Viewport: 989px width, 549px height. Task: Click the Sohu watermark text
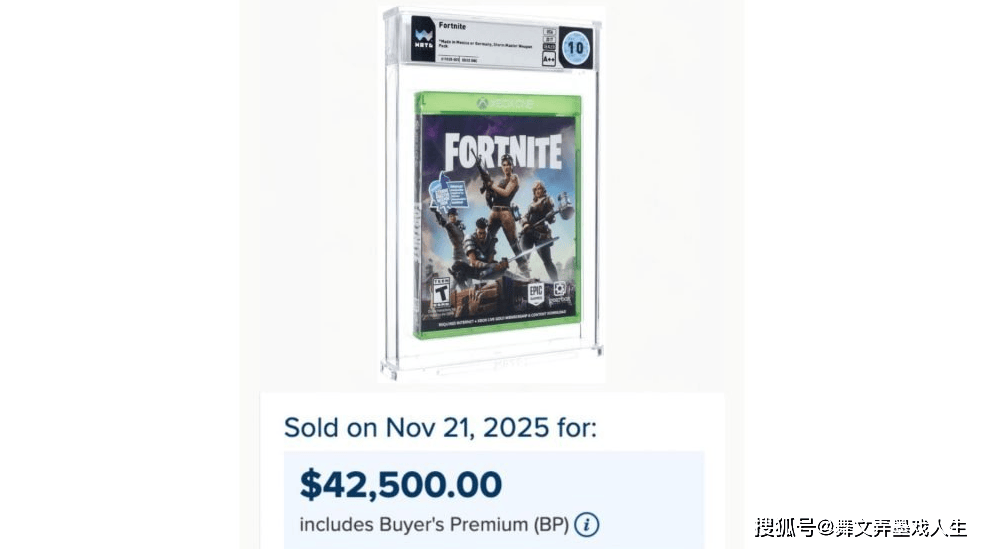pyautogui.click(x=860, y=525)
